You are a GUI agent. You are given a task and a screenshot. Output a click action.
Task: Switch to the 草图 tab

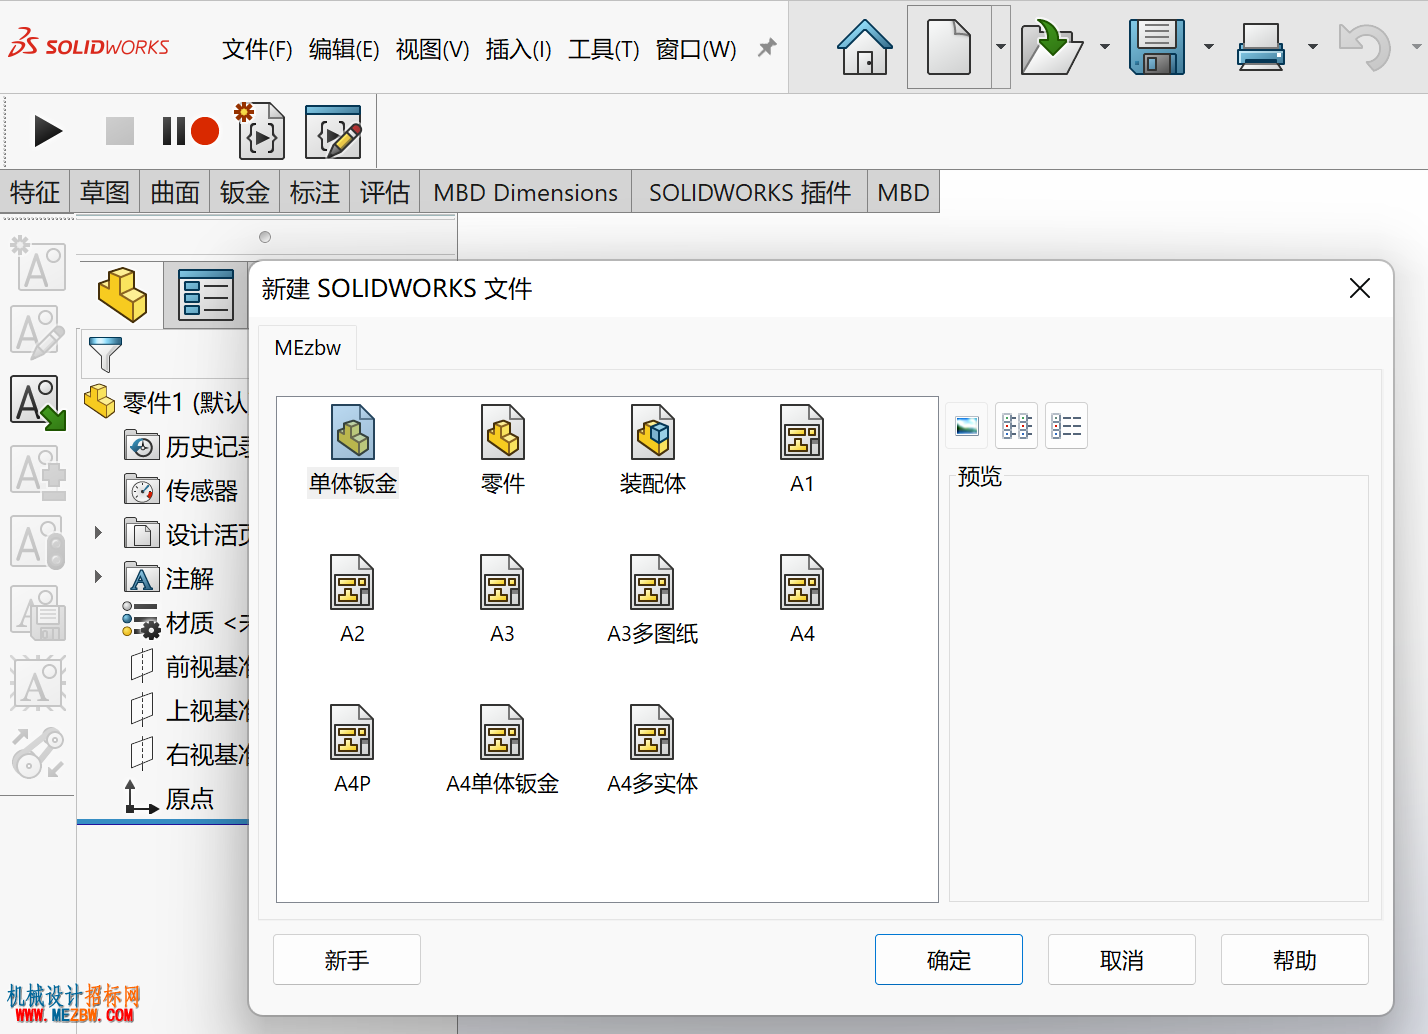click(x=105, y=192)
